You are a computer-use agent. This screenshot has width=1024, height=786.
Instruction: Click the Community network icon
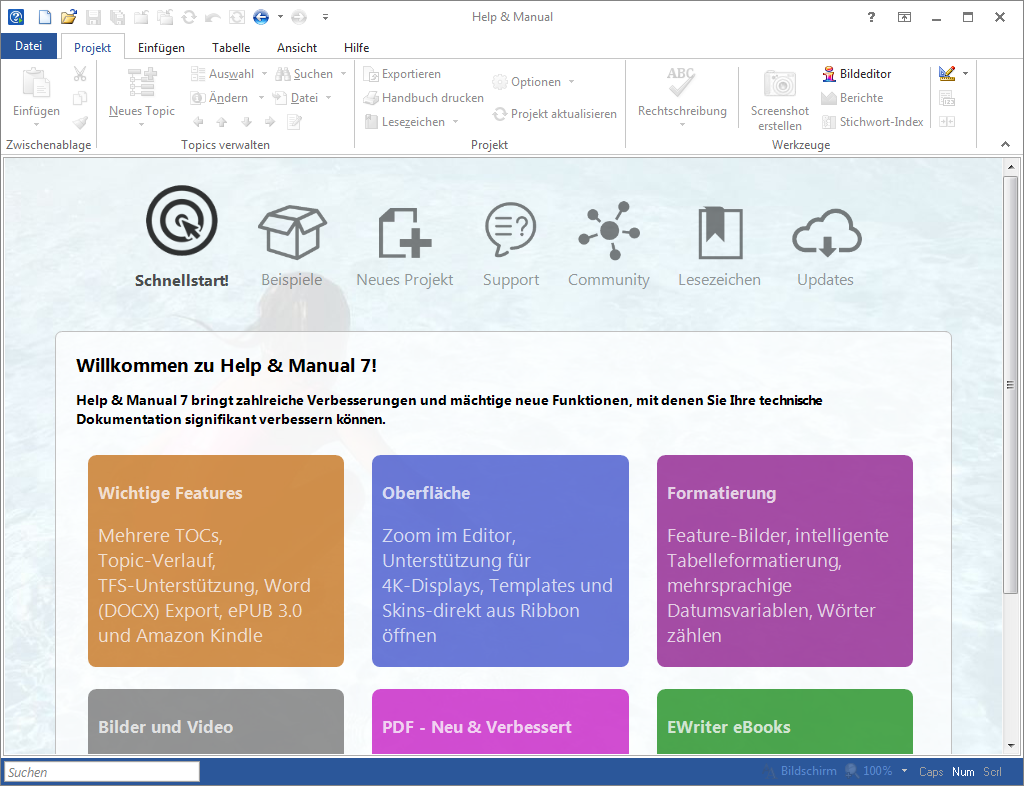[608, 231]
